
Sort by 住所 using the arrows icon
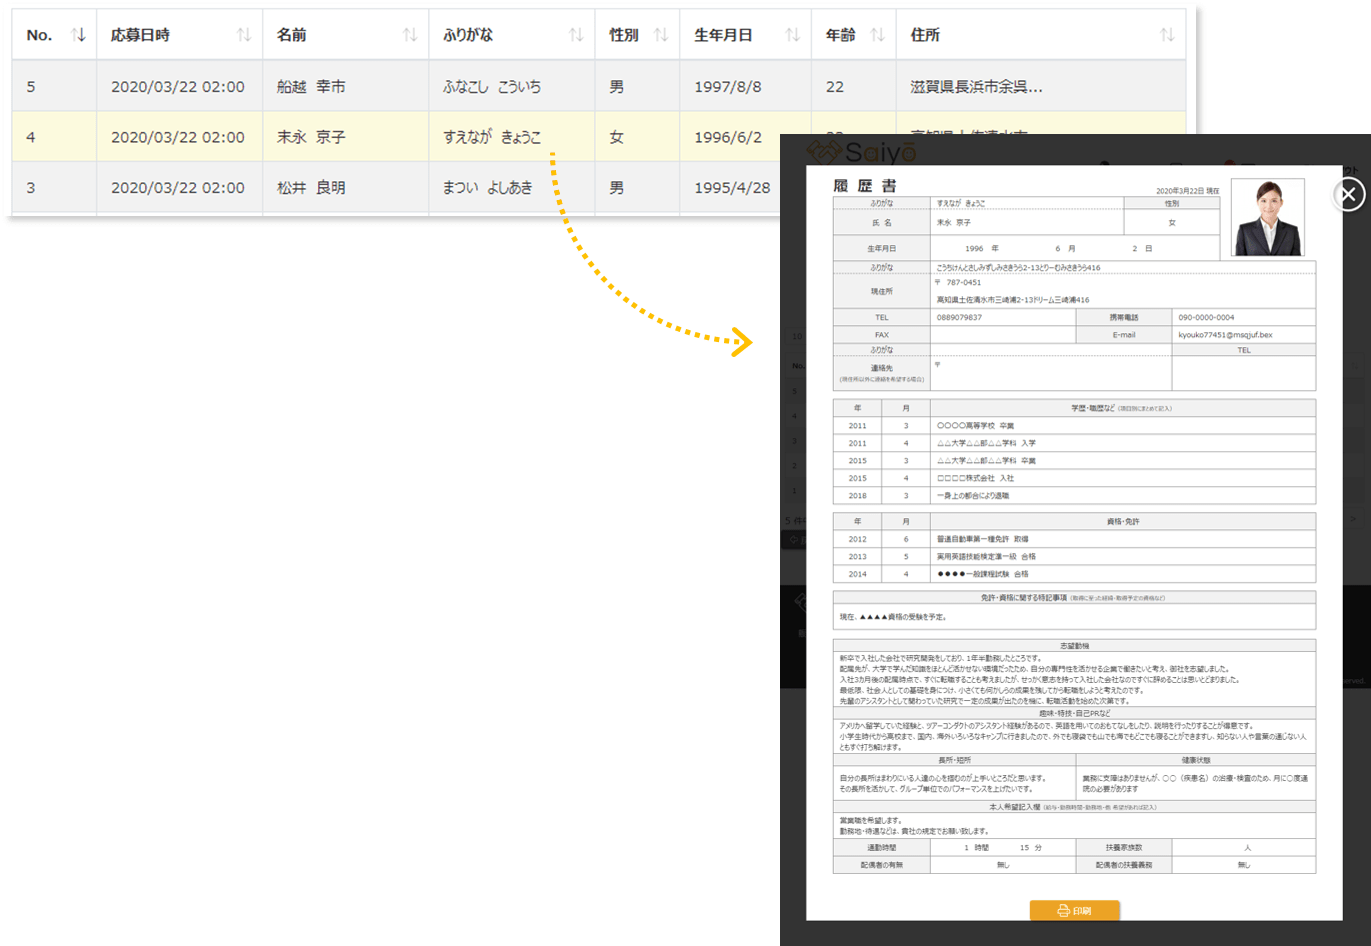tap(1166, 35)
